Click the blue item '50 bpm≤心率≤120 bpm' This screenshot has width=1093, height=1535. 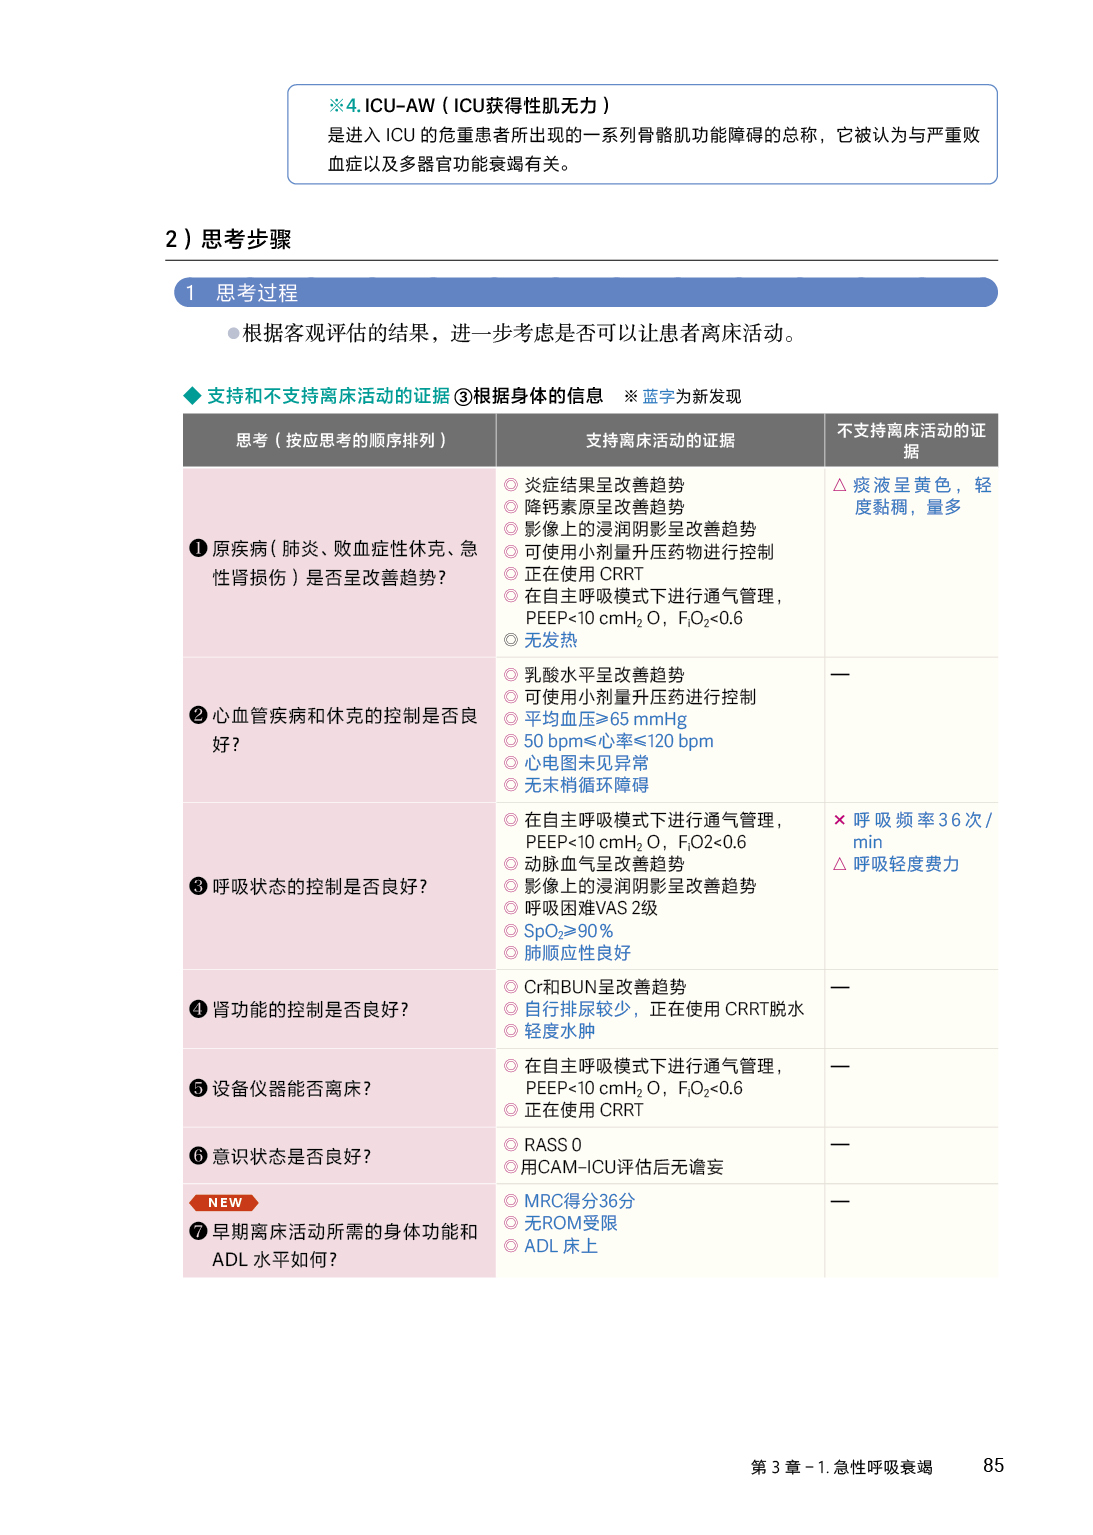[x=618, y=741]
